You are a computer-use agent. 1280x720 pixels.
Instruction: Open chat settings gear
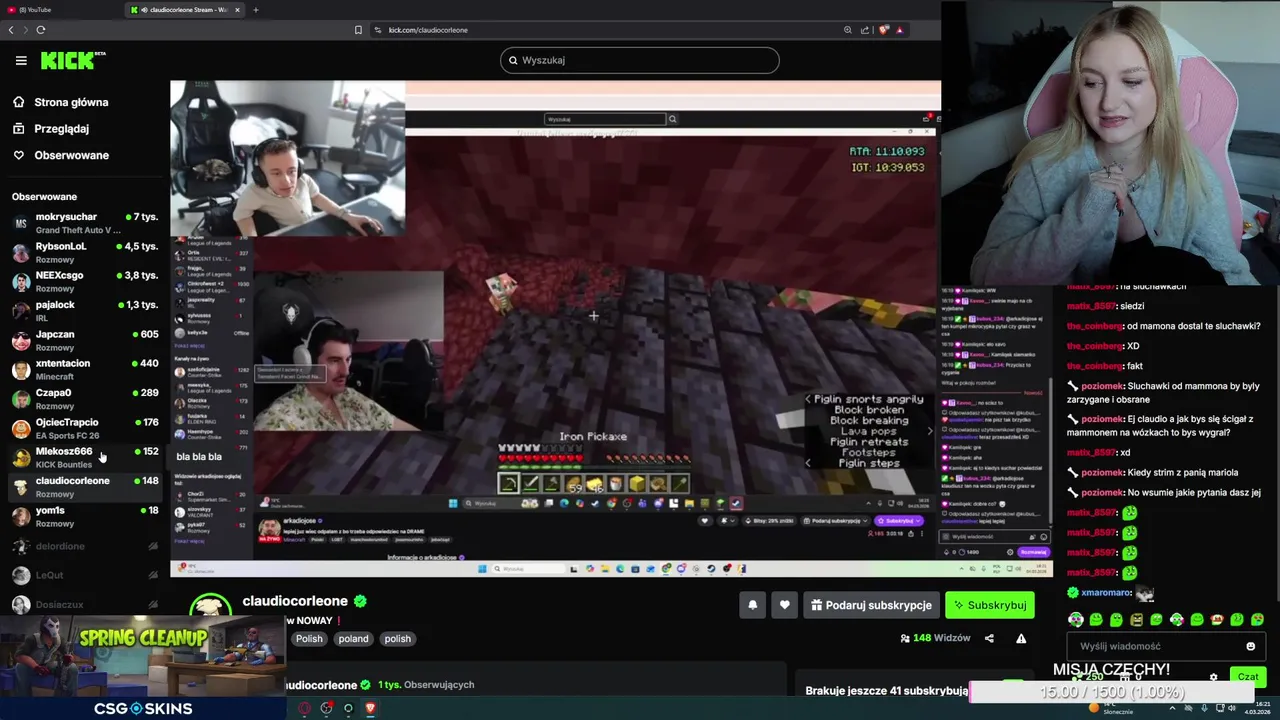(1214, 677)
